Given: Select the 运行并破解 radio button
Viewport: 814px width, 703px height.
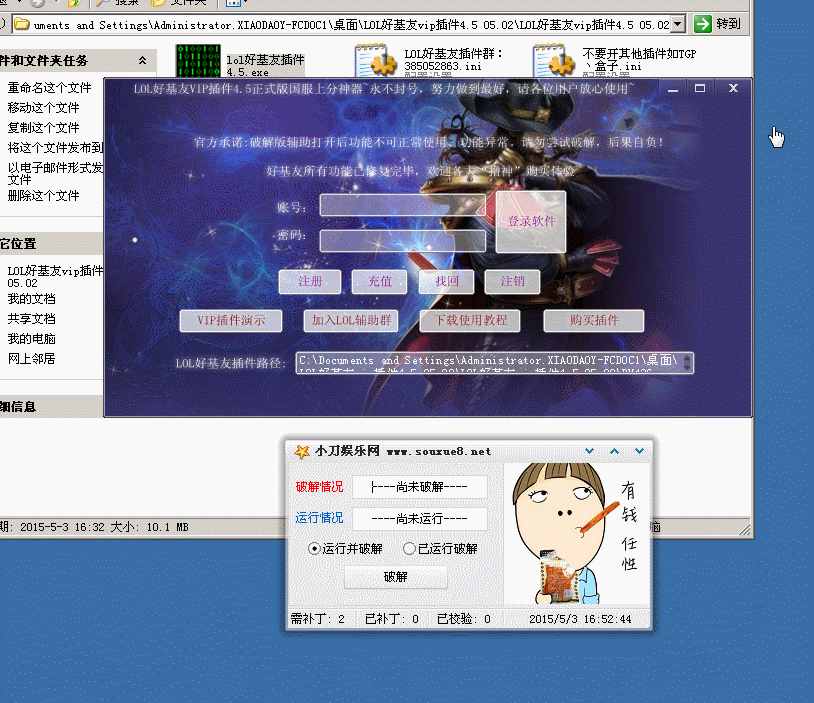Looking at the screenshot, I should (x=314, y=548).
